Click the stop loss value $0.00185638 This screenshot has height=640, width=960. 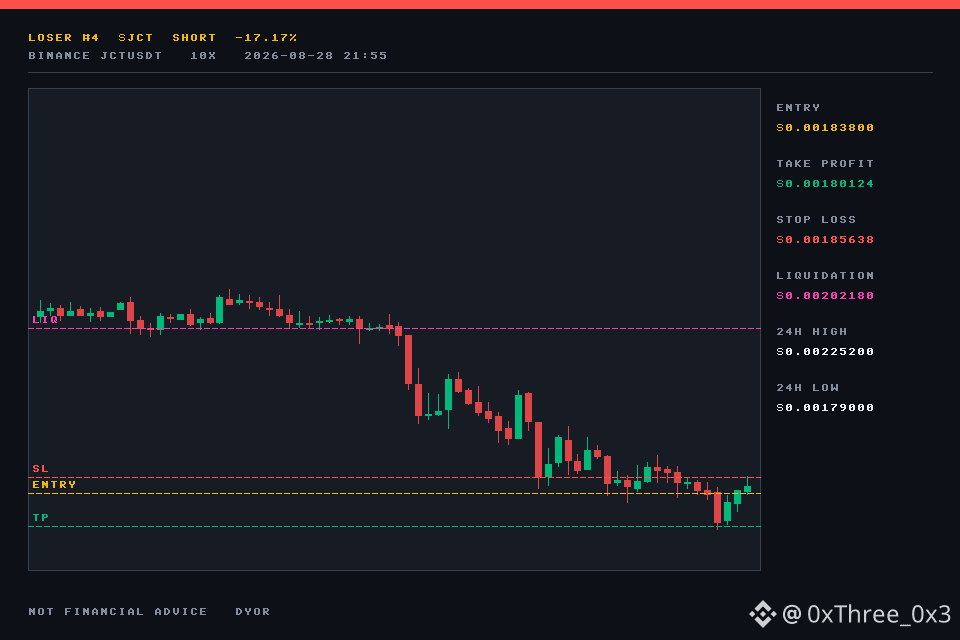coord(825,240)
